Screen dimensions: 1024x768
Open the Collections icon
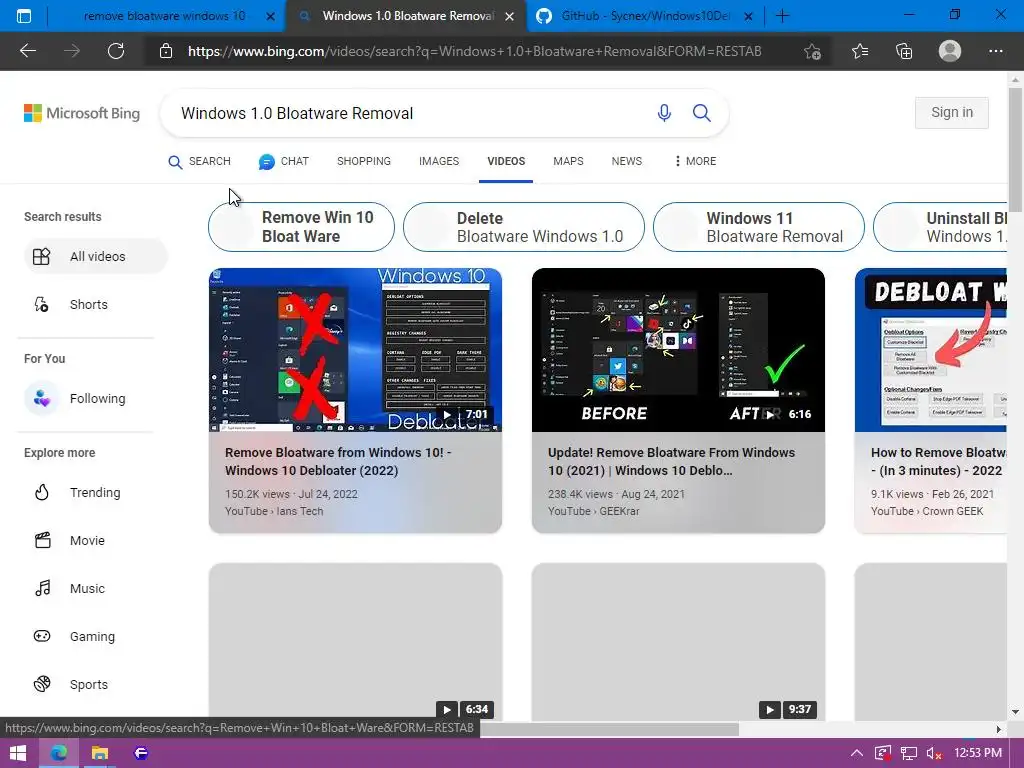904,51
